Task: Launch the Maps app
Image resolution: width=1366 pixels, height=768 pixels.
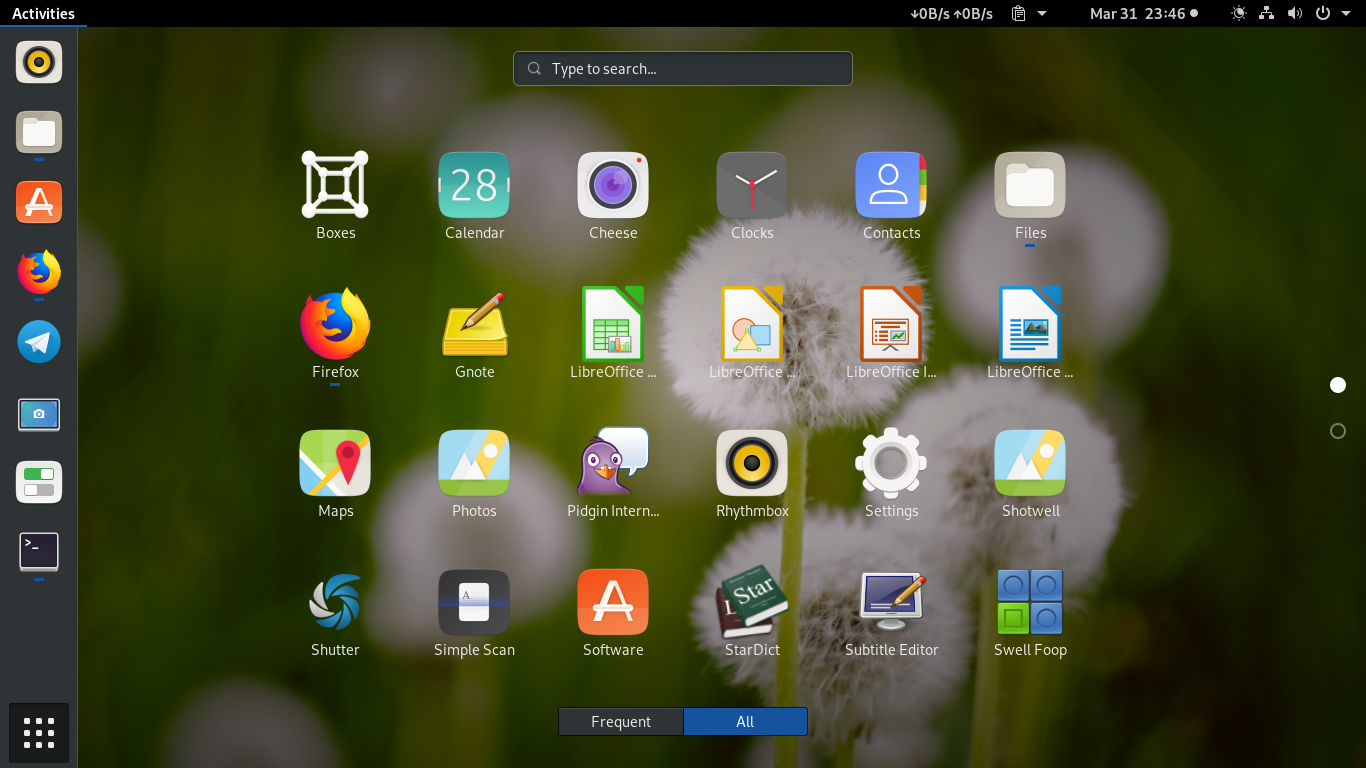Action: click(335, 463)
